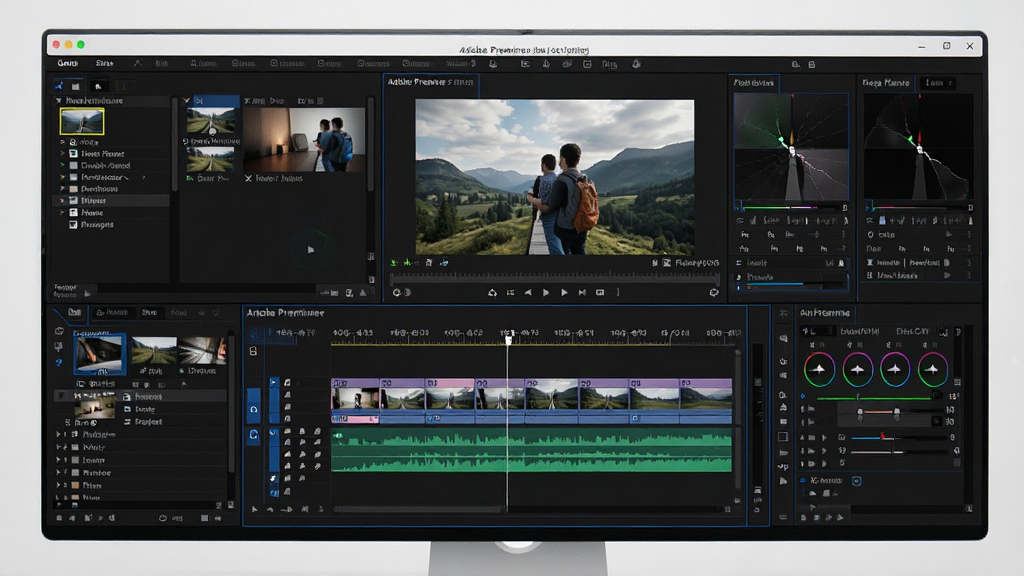
Task: Click the timeline playhead marker on the ruler
Action: [508, 340]
